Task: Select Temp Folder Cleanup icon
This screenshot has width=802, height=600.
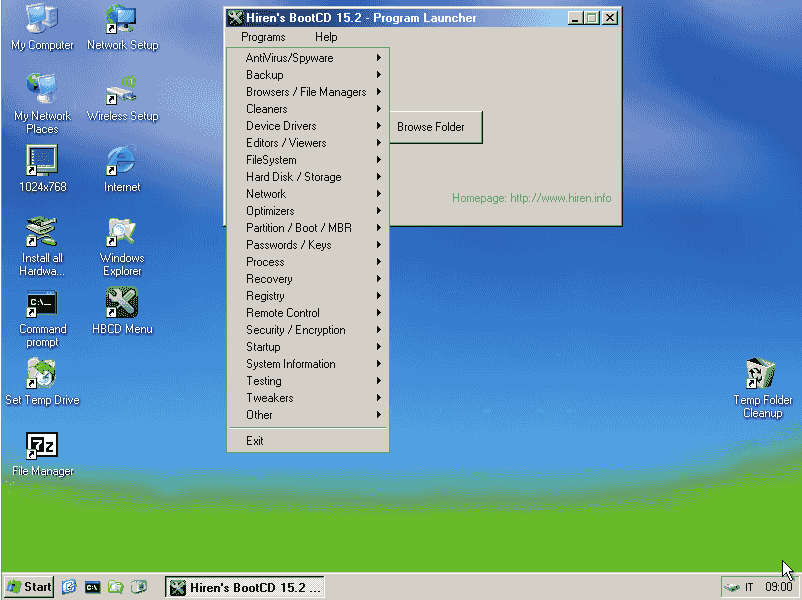Action: pyautogui.click(x=762, y=389)
